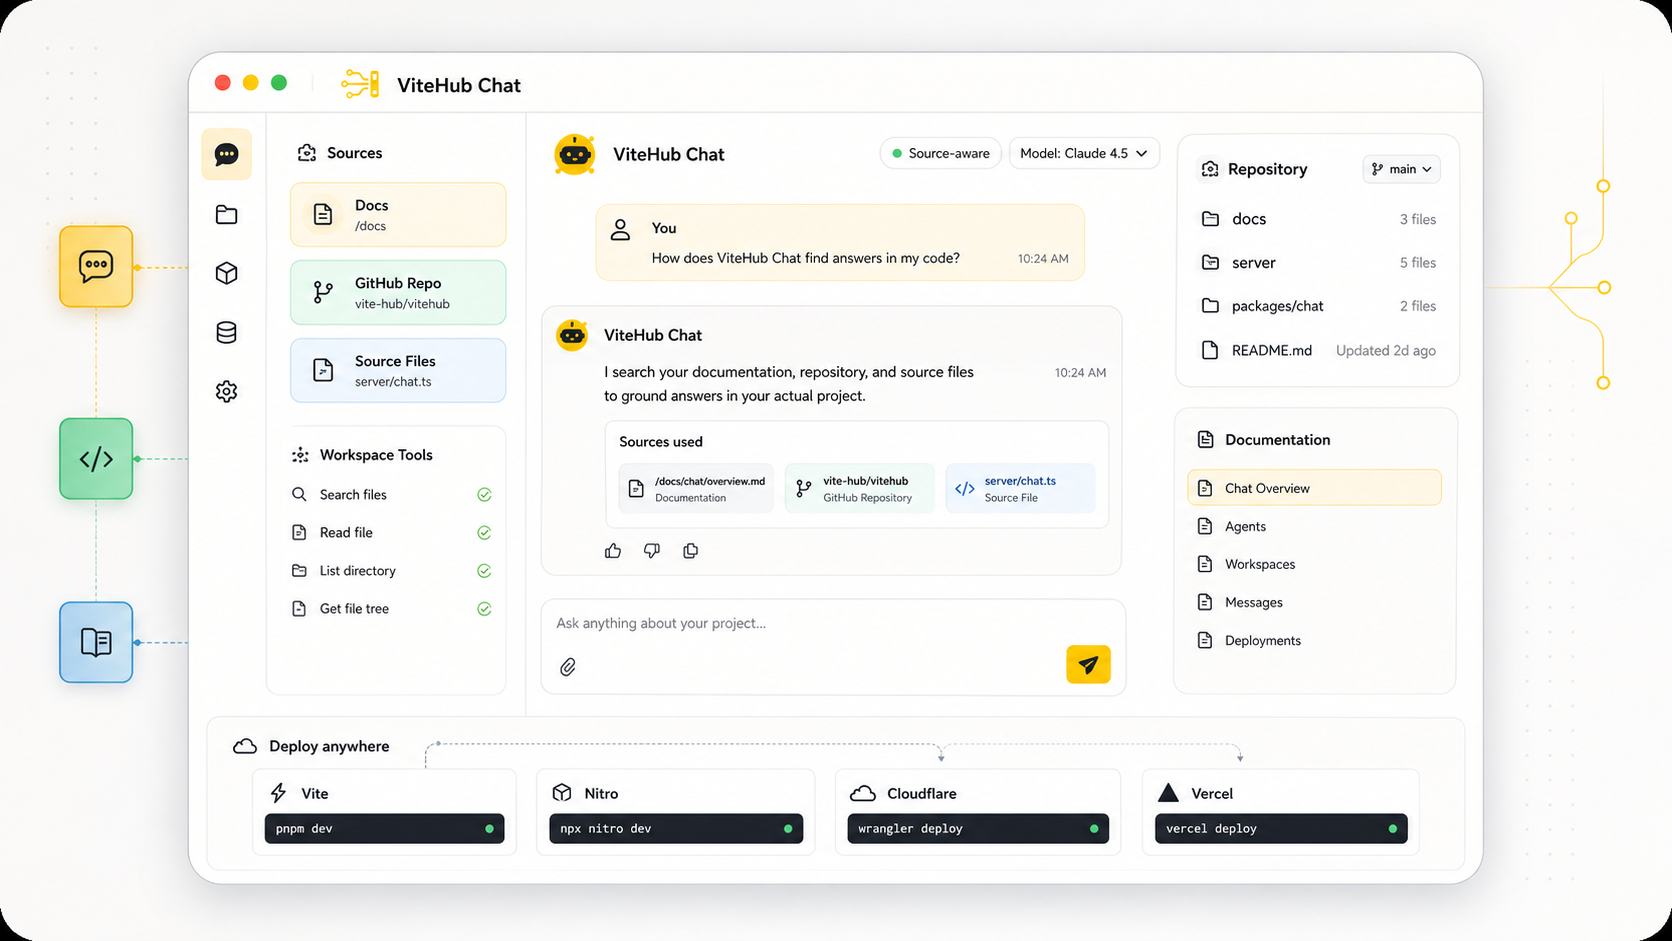Click the Vercel triangle icon

(1168, 793)
